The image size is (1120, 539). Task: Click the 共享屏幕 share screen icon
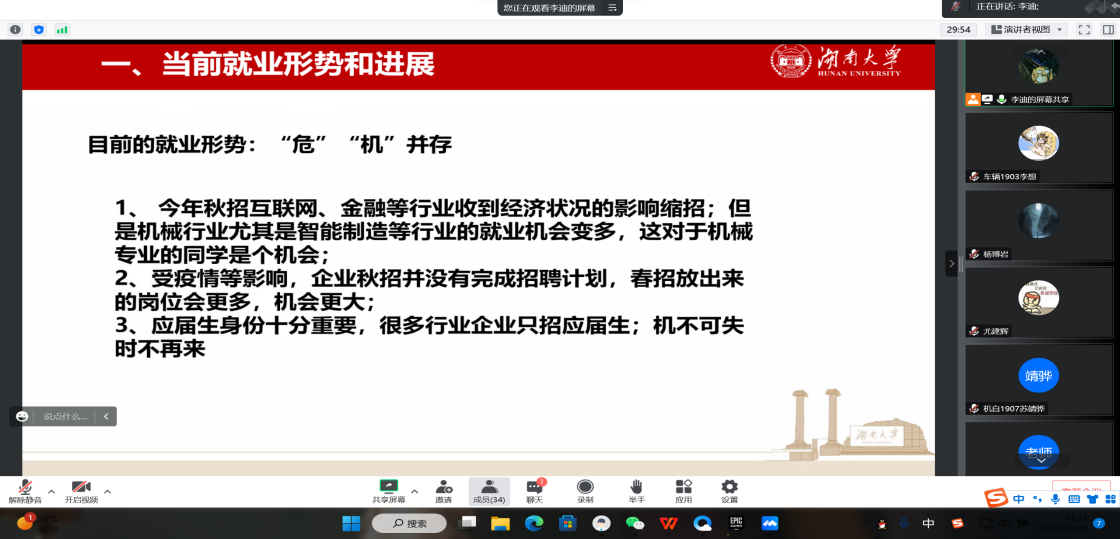(x=388, y=489)
